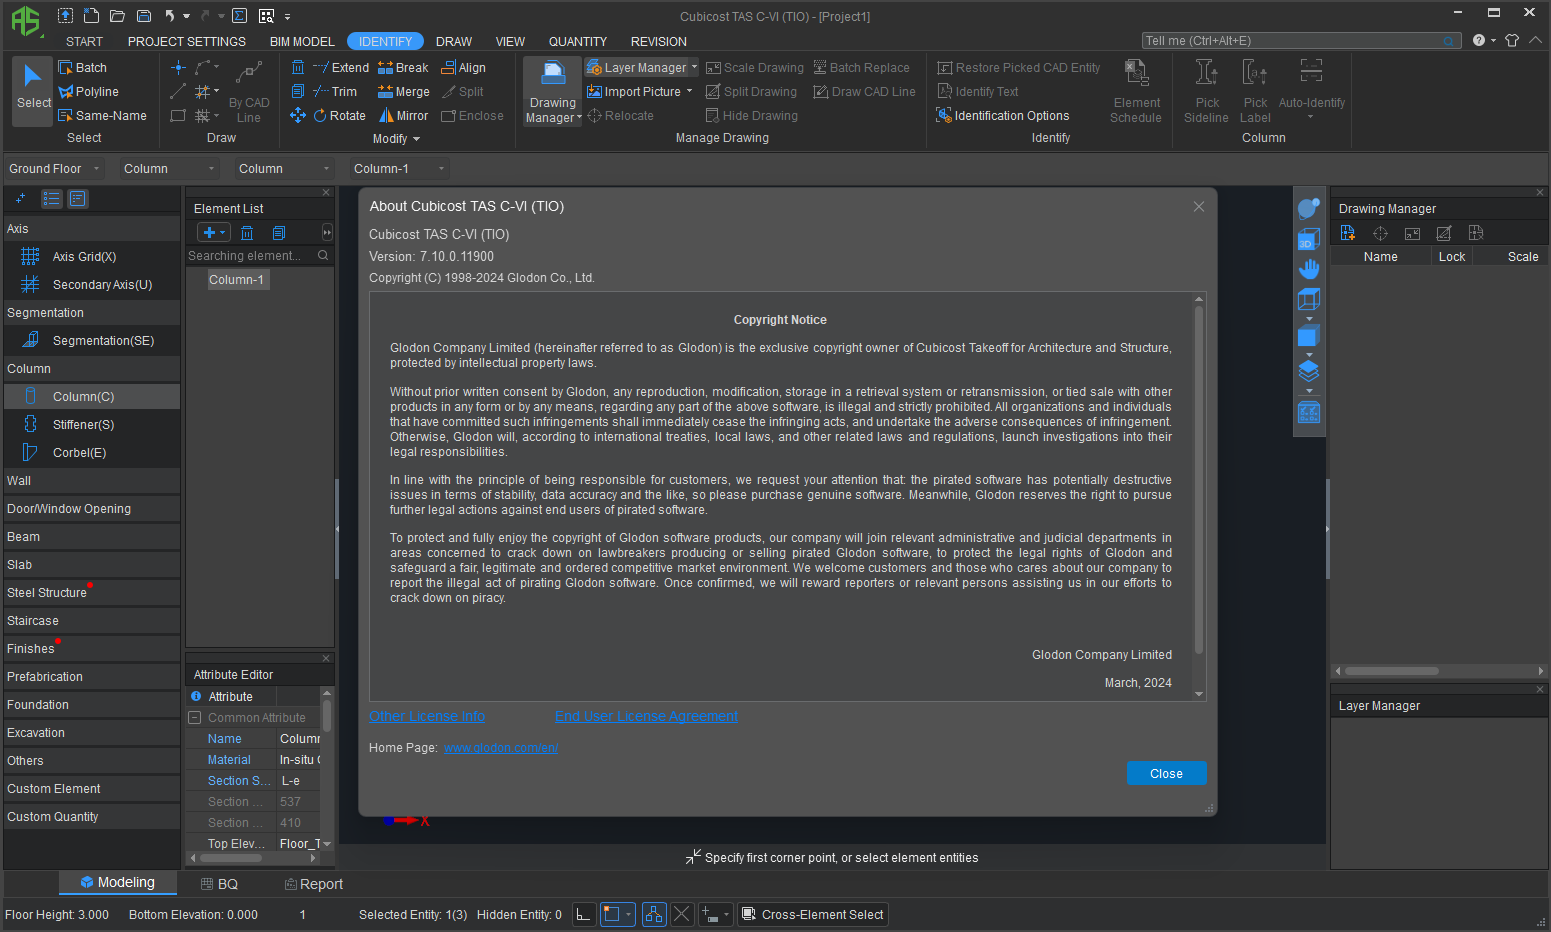Click copyright notice vertical scrollbar
Viewport: 1551px width, 932px height.
click(x=1199, y=480)
